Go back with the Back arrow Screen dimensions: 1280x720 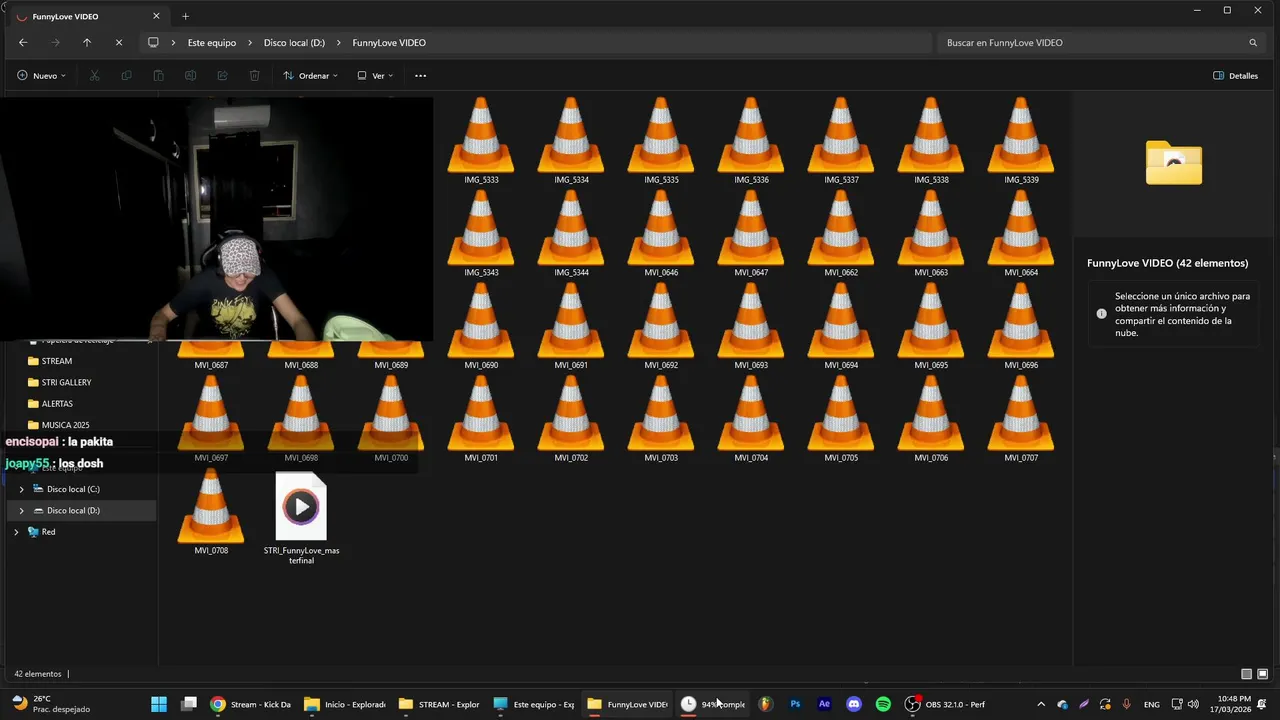(23, 43)
